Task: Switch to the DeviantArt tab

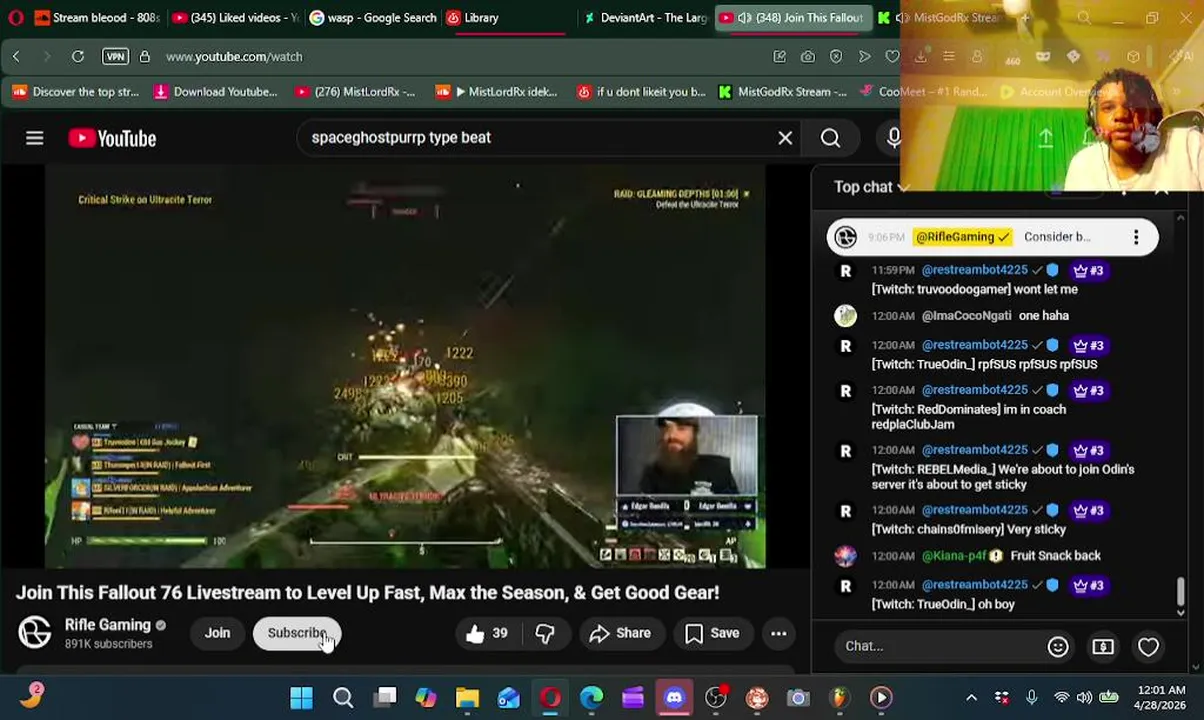Action: pos(646,18)
